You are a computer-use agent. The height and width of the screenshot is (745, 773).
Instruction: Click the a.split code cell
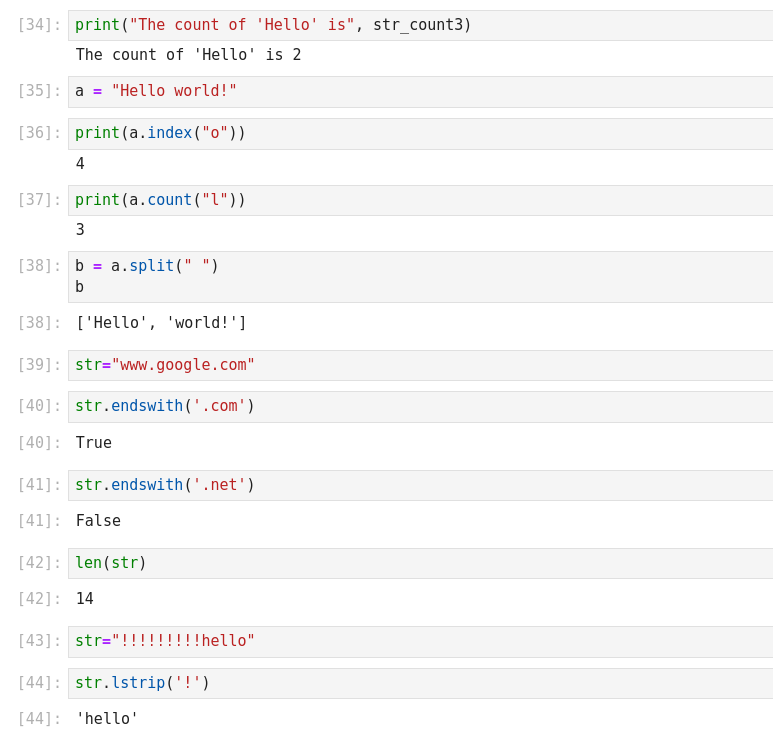420,276
